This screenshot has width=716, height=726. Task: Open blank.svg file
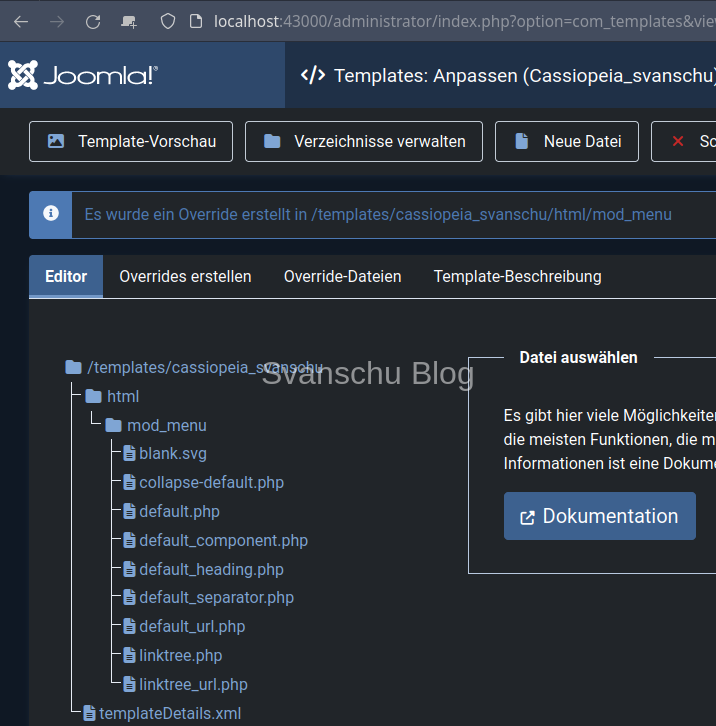click(x=172, y=453)
